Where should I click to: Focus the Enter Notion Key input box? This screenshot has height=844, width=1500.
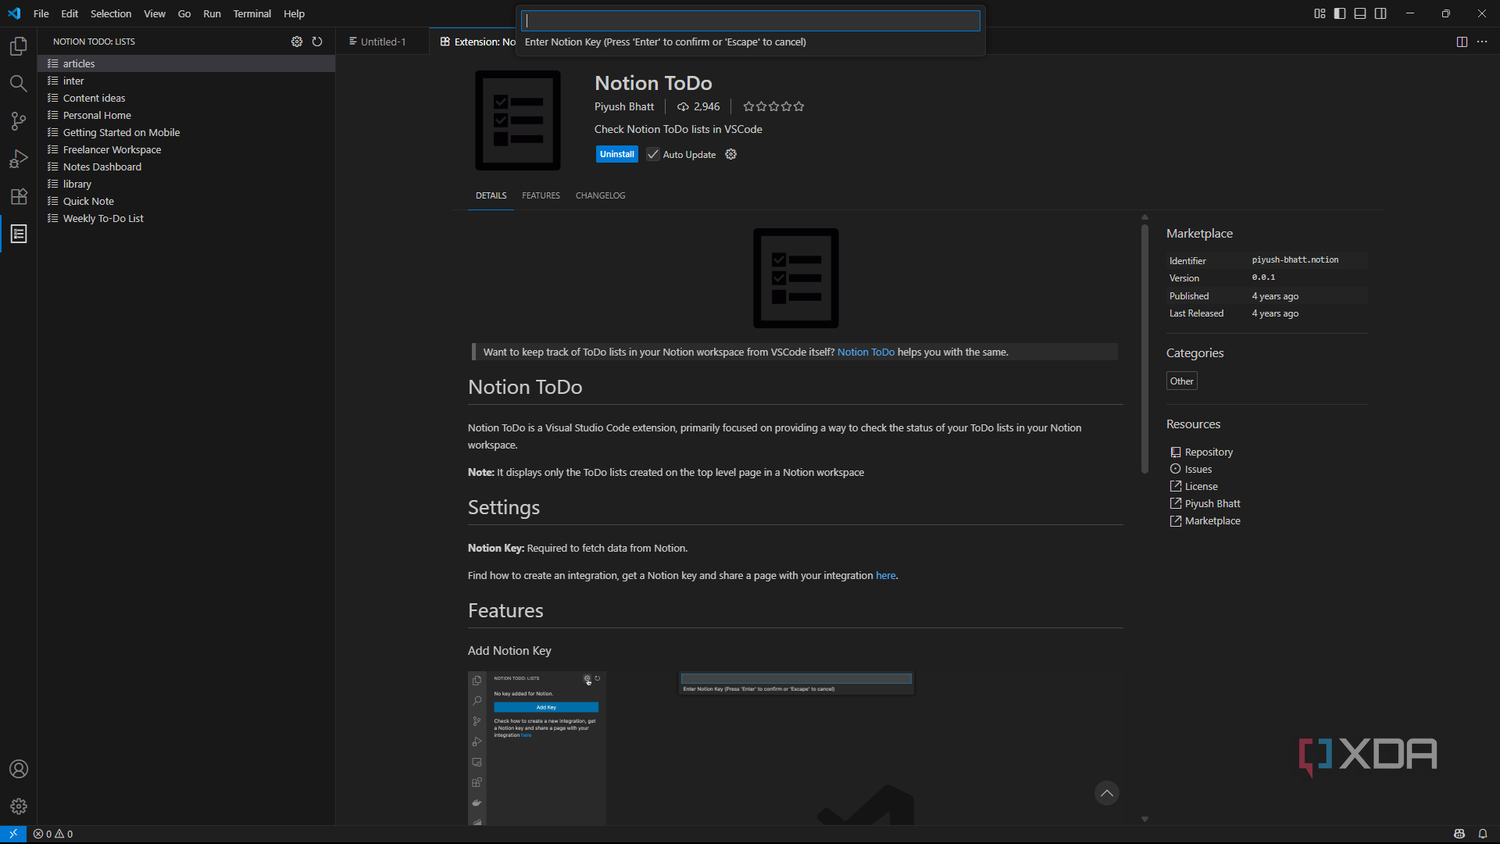tap(750, 20)
